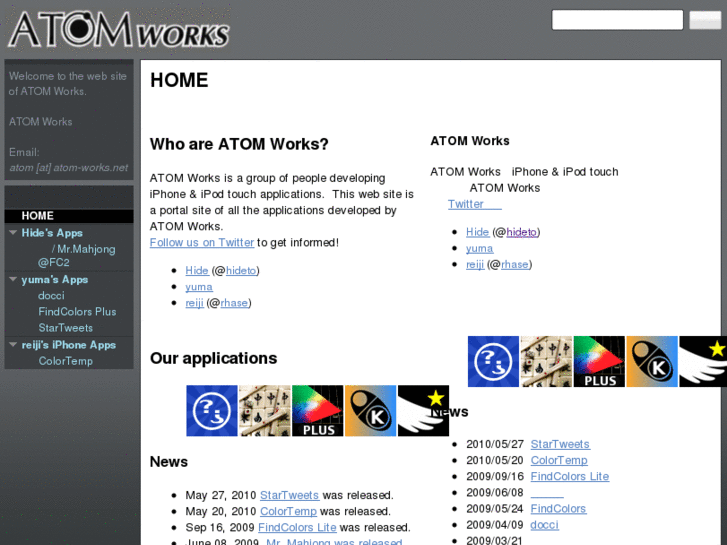Open the docci icon in the left application row
This screenshot has height=545, width=727.
[x=212, y=410]
